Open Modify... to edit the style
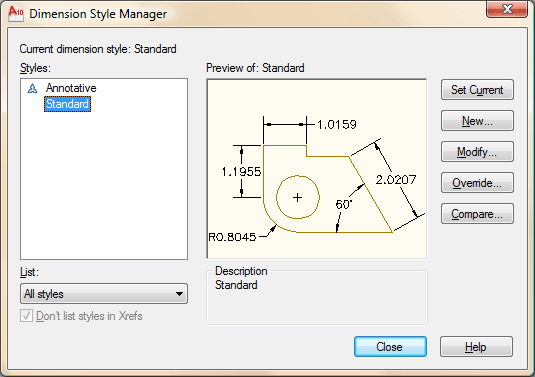 pos(477,152)
